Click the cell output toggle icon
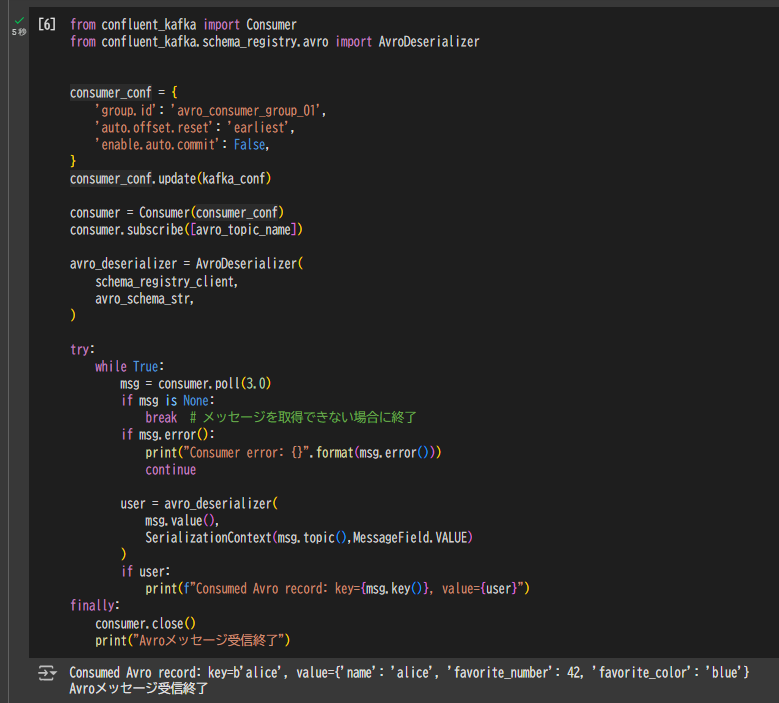 coord(47,673)
